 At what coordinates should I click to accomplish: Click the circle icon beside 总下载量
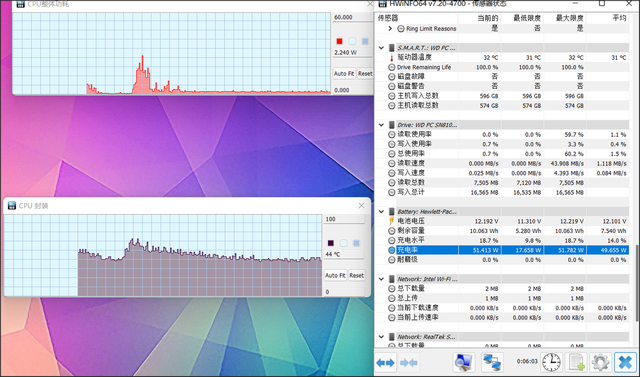tap(391, 288)
